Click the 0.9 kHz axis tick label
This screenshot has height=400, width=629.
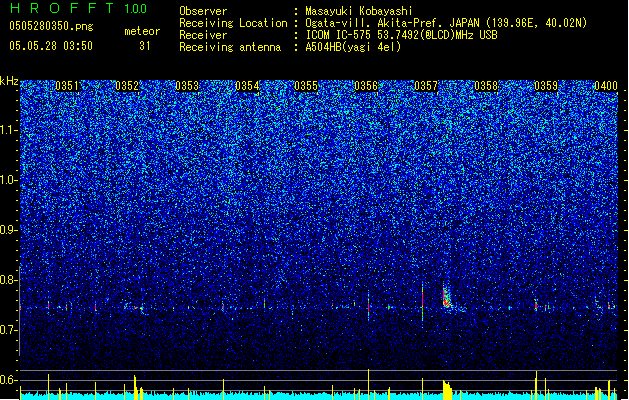[9, 230]
